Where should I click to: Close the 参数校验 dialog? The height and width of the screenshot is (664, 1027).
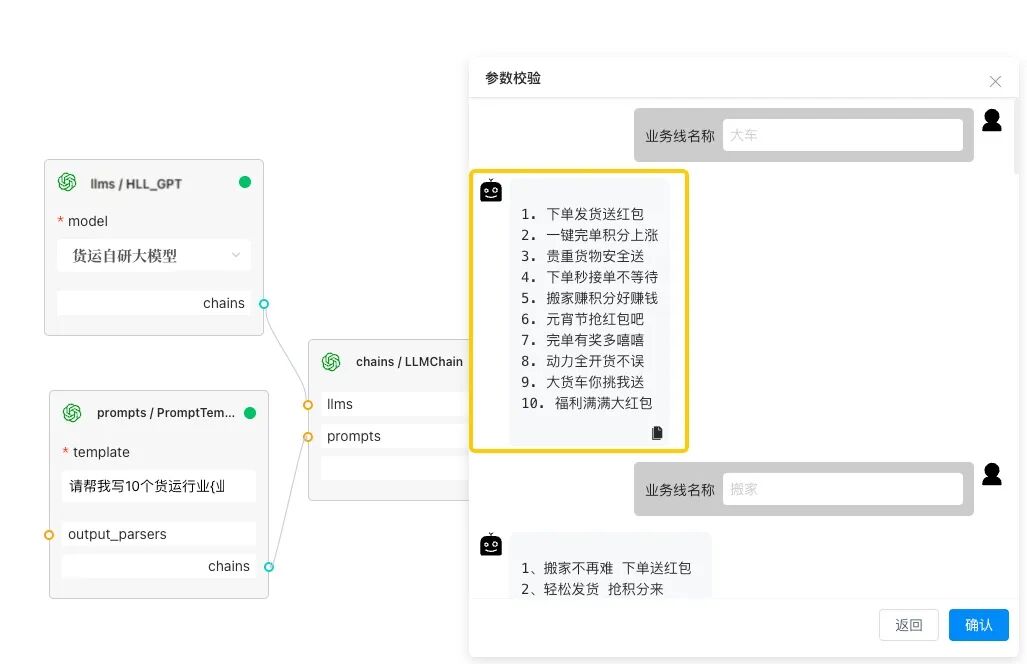click(x=996, y=81)
